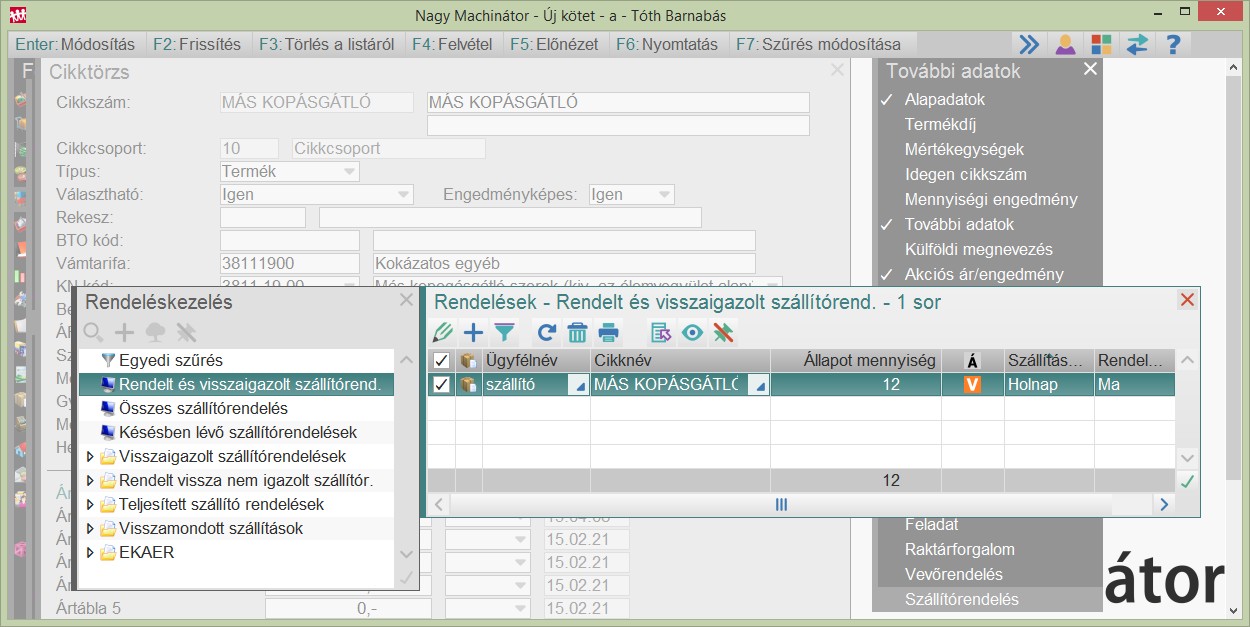Screen dimensions: 1250x627
Task: Open the filter funnel icon in Rendelések toolbar
Action: tap(504, 333)
